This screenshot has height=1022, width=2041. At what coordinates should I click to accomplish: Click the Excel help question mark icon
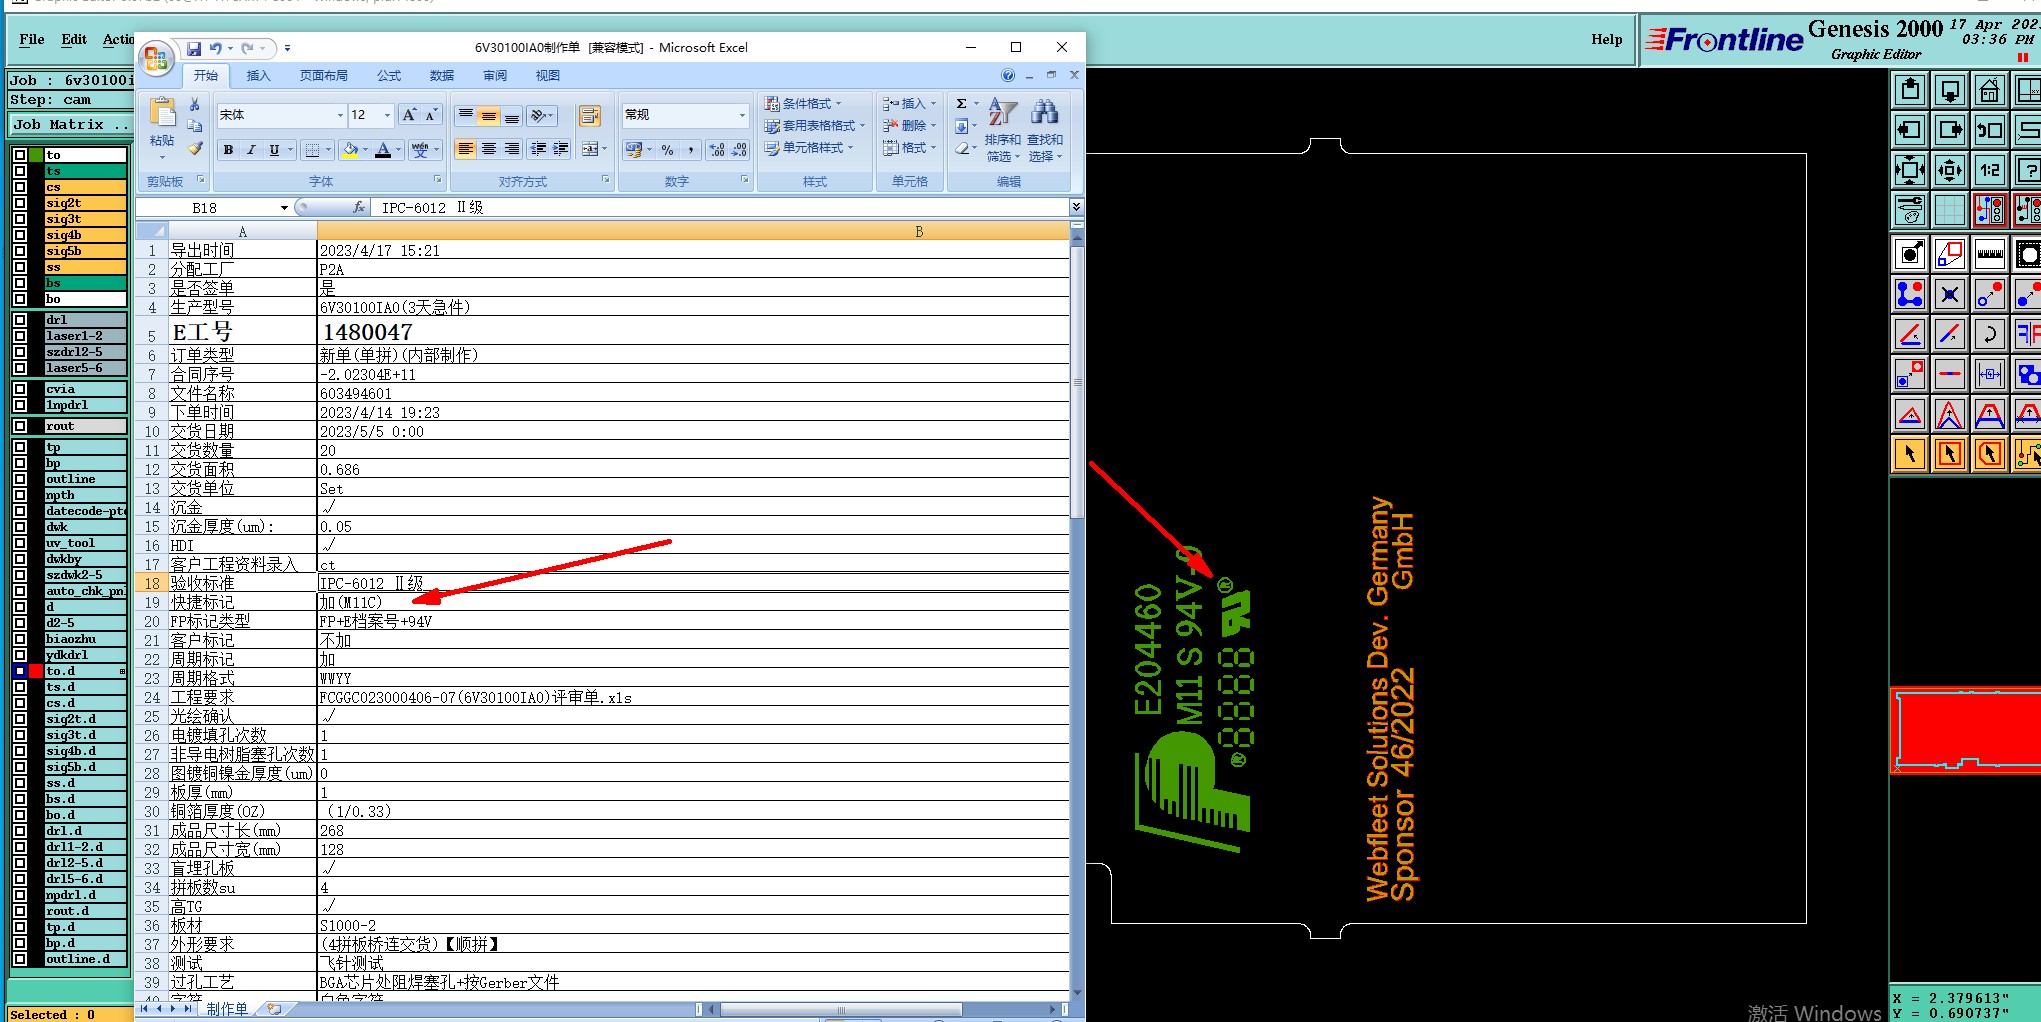1008,75
